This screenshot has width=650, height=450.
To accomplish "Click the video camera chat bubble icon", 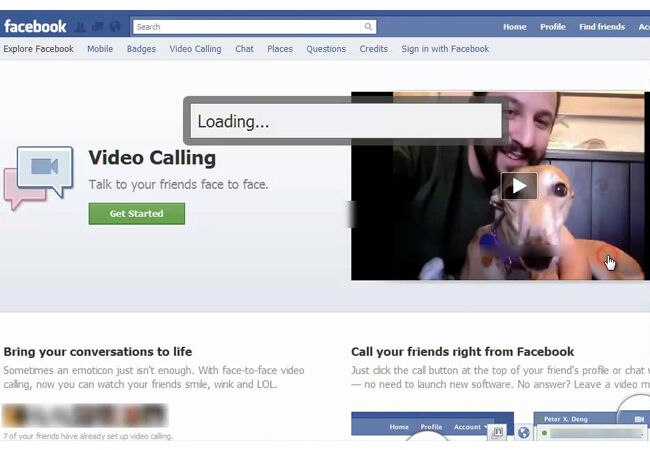I will tap(39, 177).
